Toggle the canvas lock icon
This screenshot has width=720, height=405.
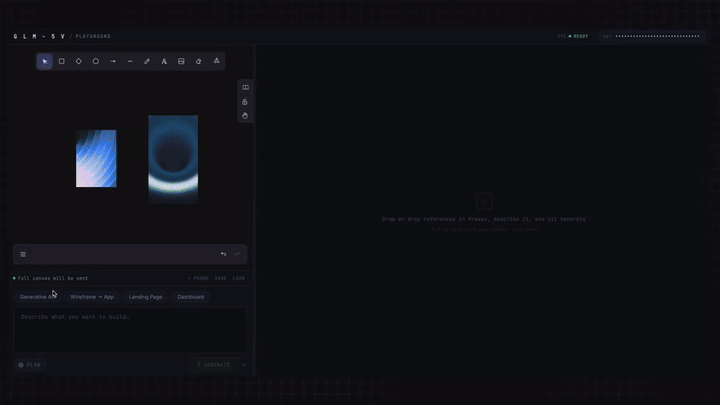tap(245, 101)
